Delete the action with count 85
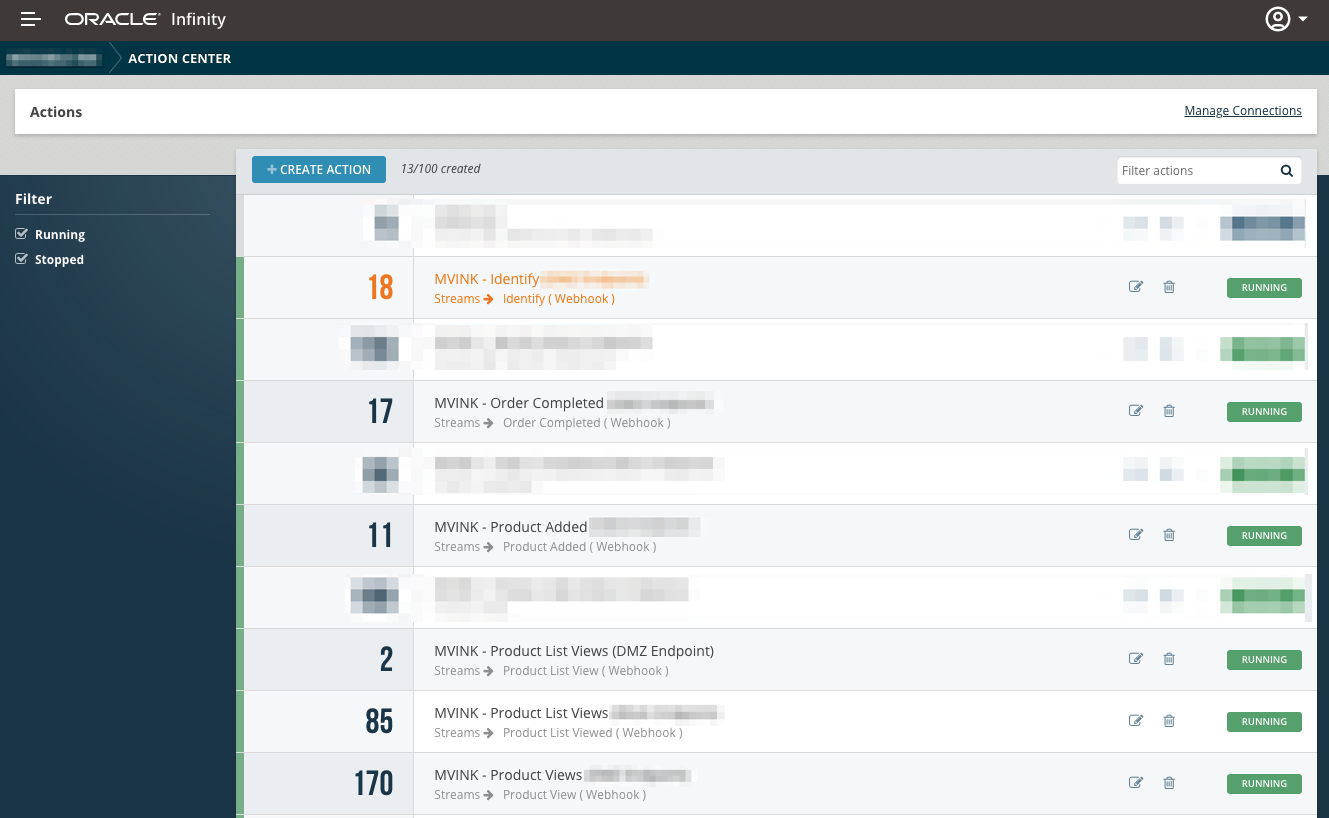Viewport: 1329px width, 818px height. 1169,721
